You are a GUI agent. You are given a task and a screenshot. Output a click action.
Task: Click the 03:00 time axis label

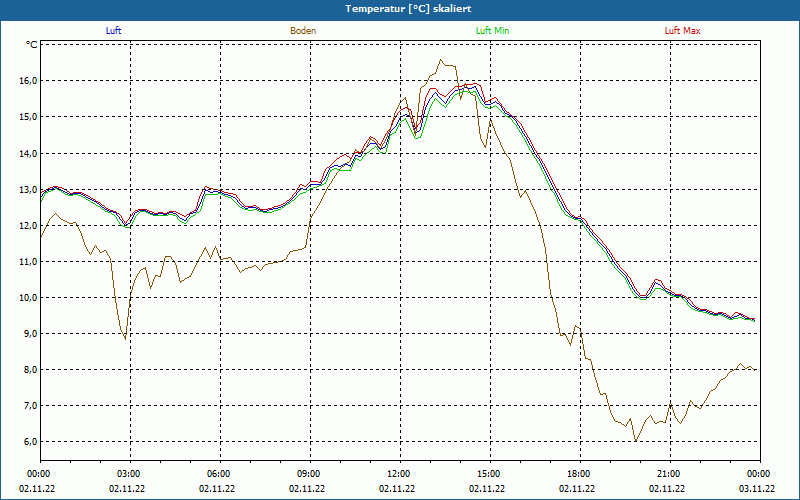tap(129, 474)
